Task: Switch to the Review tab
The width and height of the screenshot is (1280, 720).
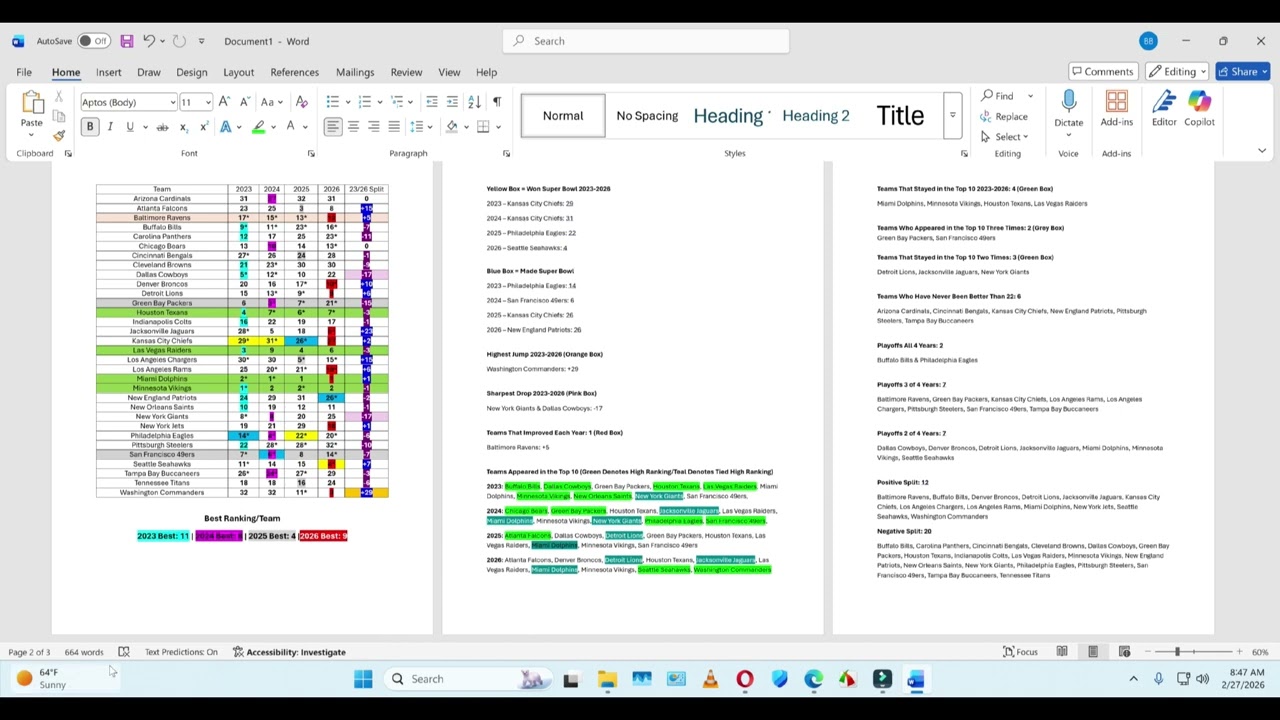Action: click(406, 72)
